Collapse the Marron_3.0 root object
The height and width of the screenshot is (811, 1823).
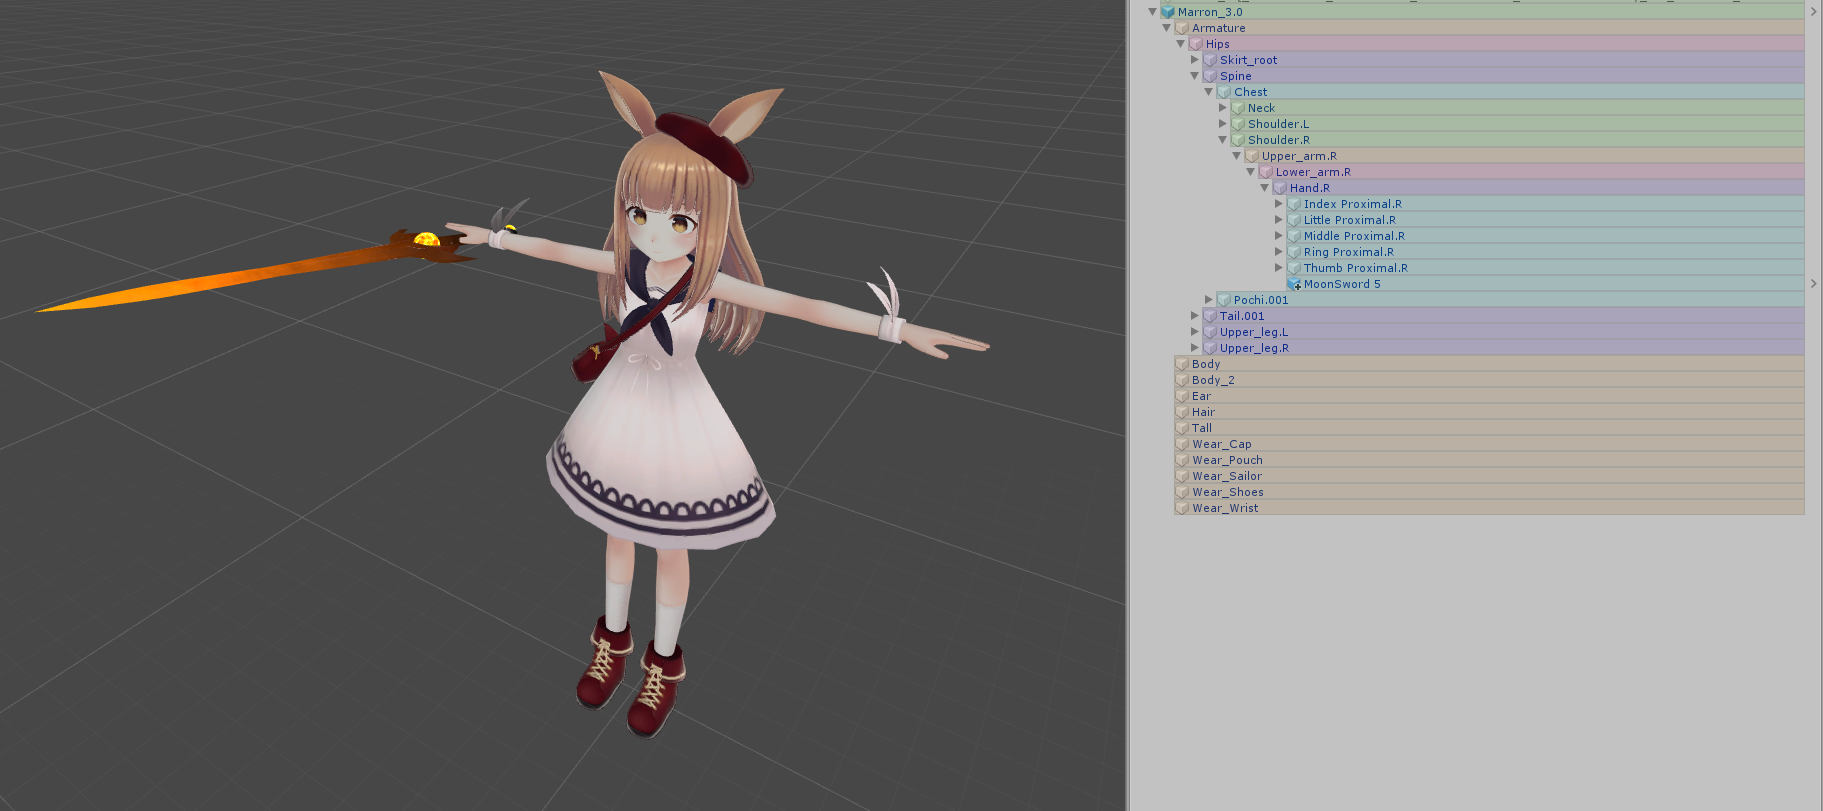tap(1153, 12)
